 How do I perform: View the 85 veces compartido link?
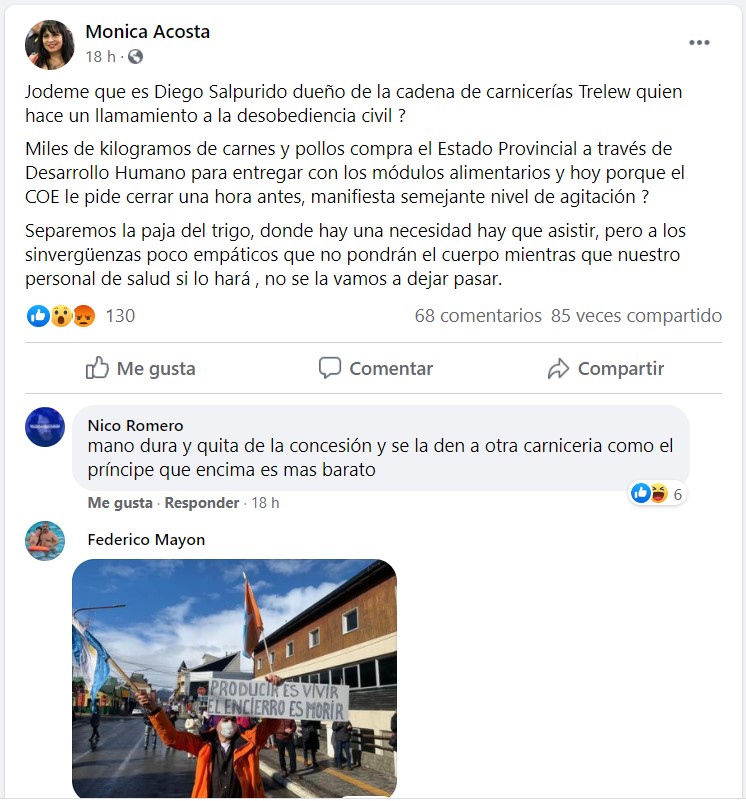pos(636,316)
